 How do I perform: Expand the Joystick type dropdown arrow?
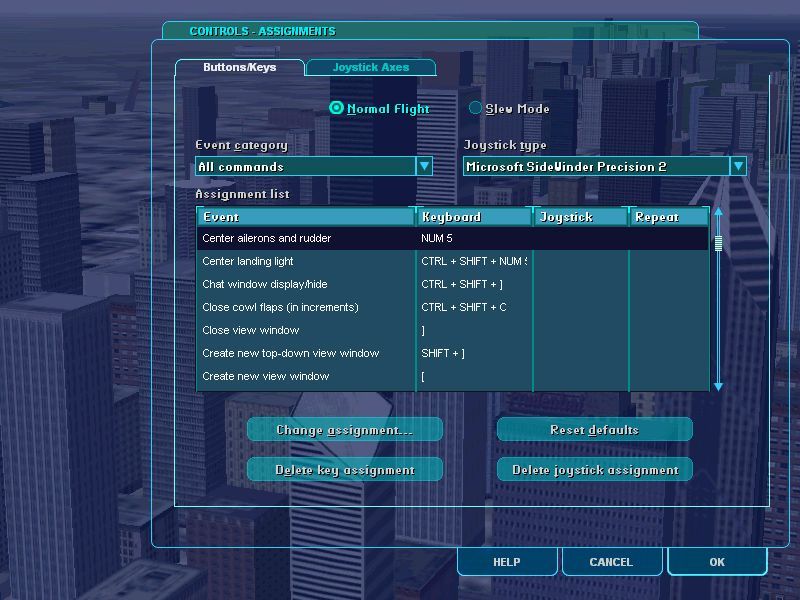coord(738,166)
